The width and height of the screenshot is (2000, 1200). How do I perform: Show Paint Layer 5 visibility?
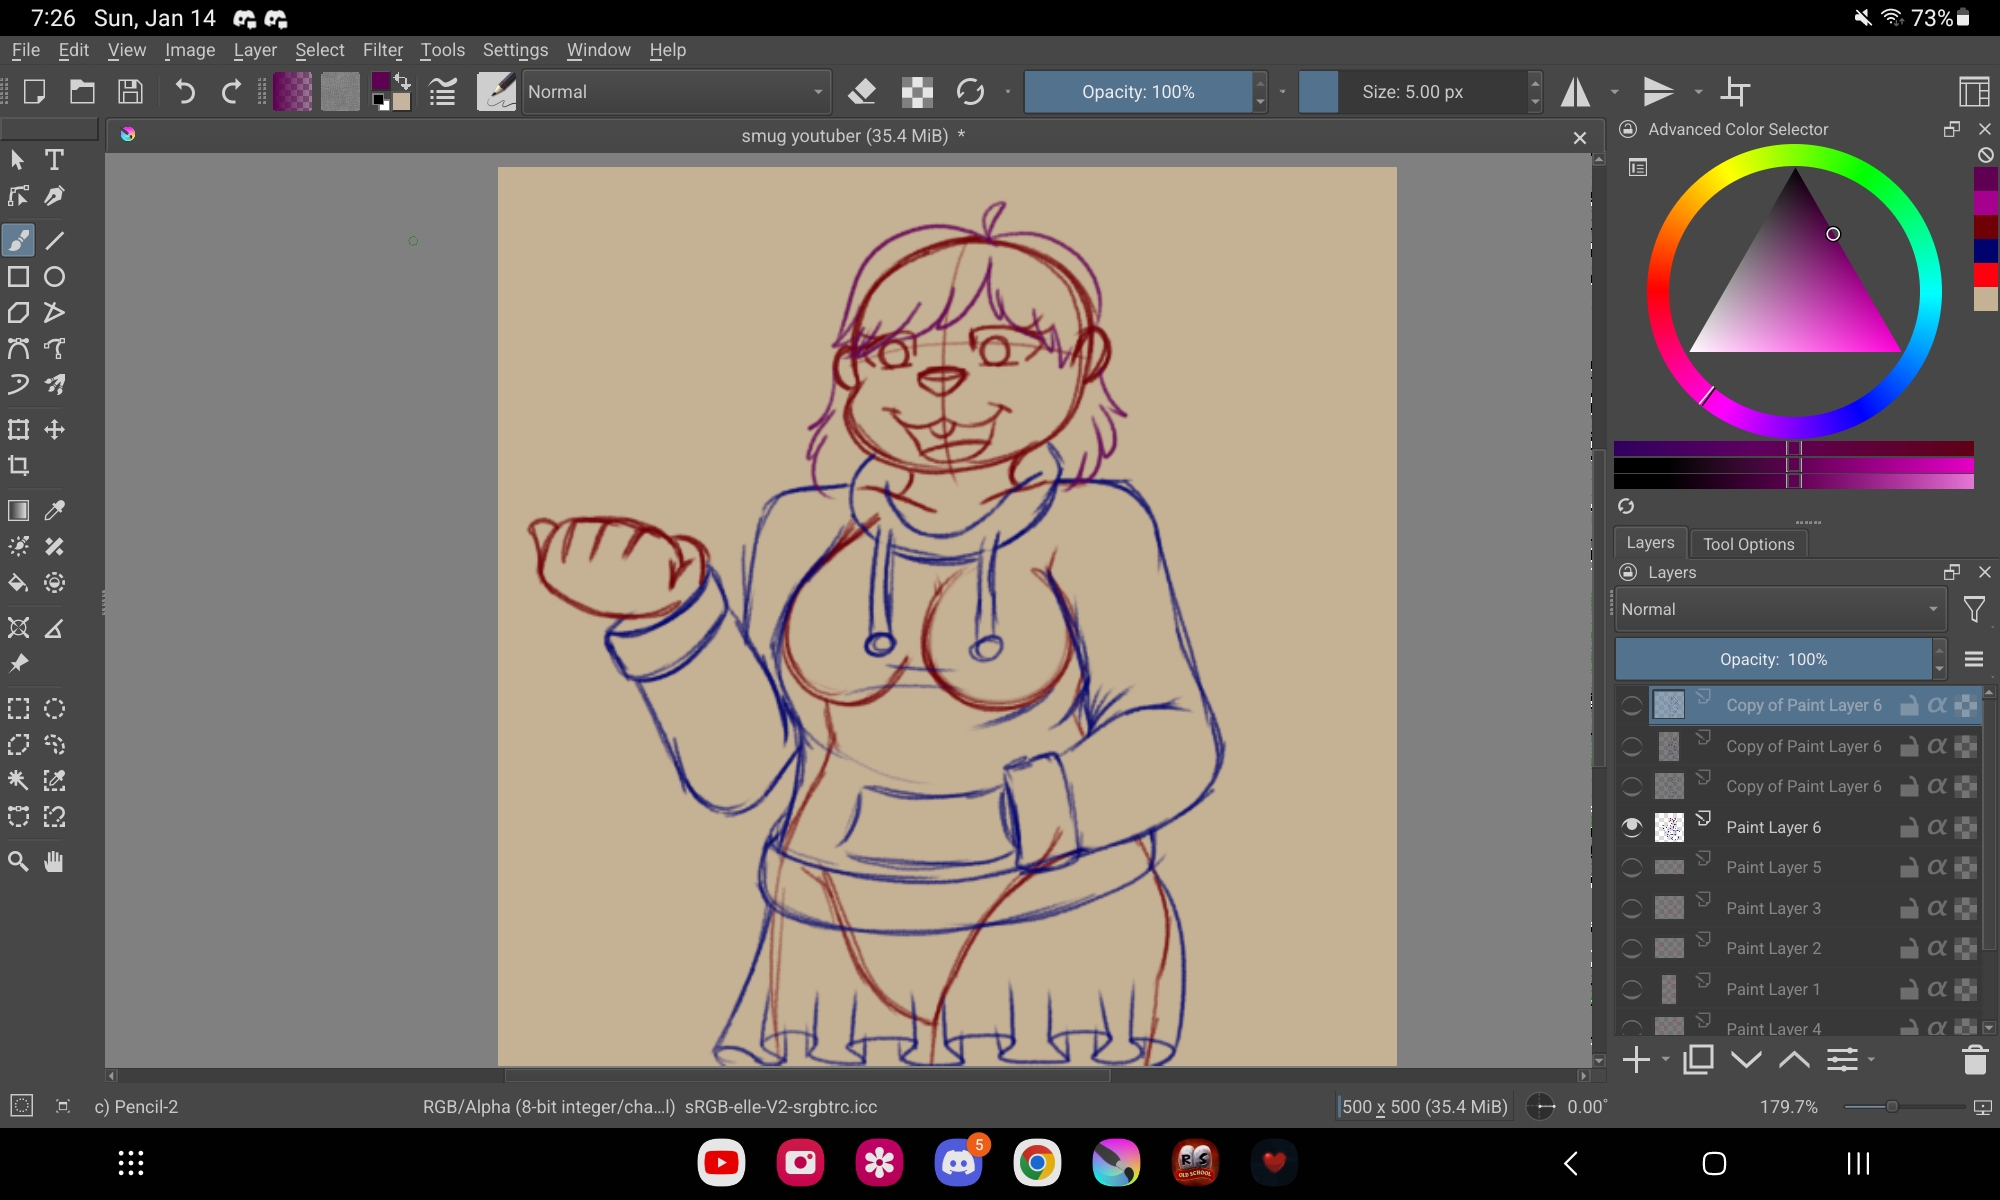tap(1632, 868)
